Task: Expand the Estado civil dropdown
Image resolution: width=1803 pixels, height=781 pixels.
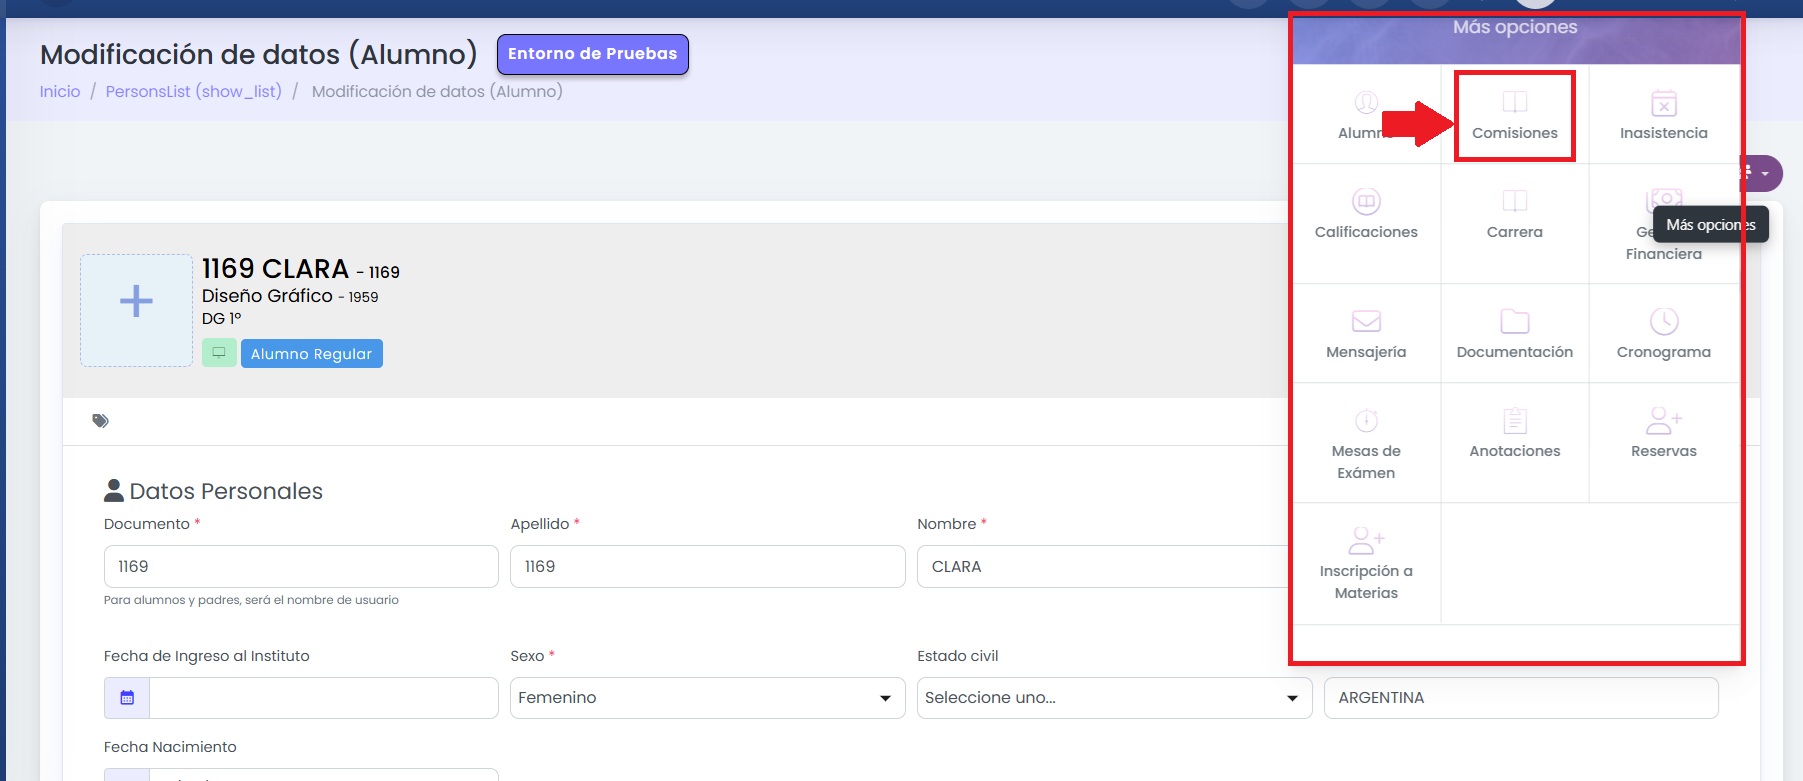Action: 1114,698
